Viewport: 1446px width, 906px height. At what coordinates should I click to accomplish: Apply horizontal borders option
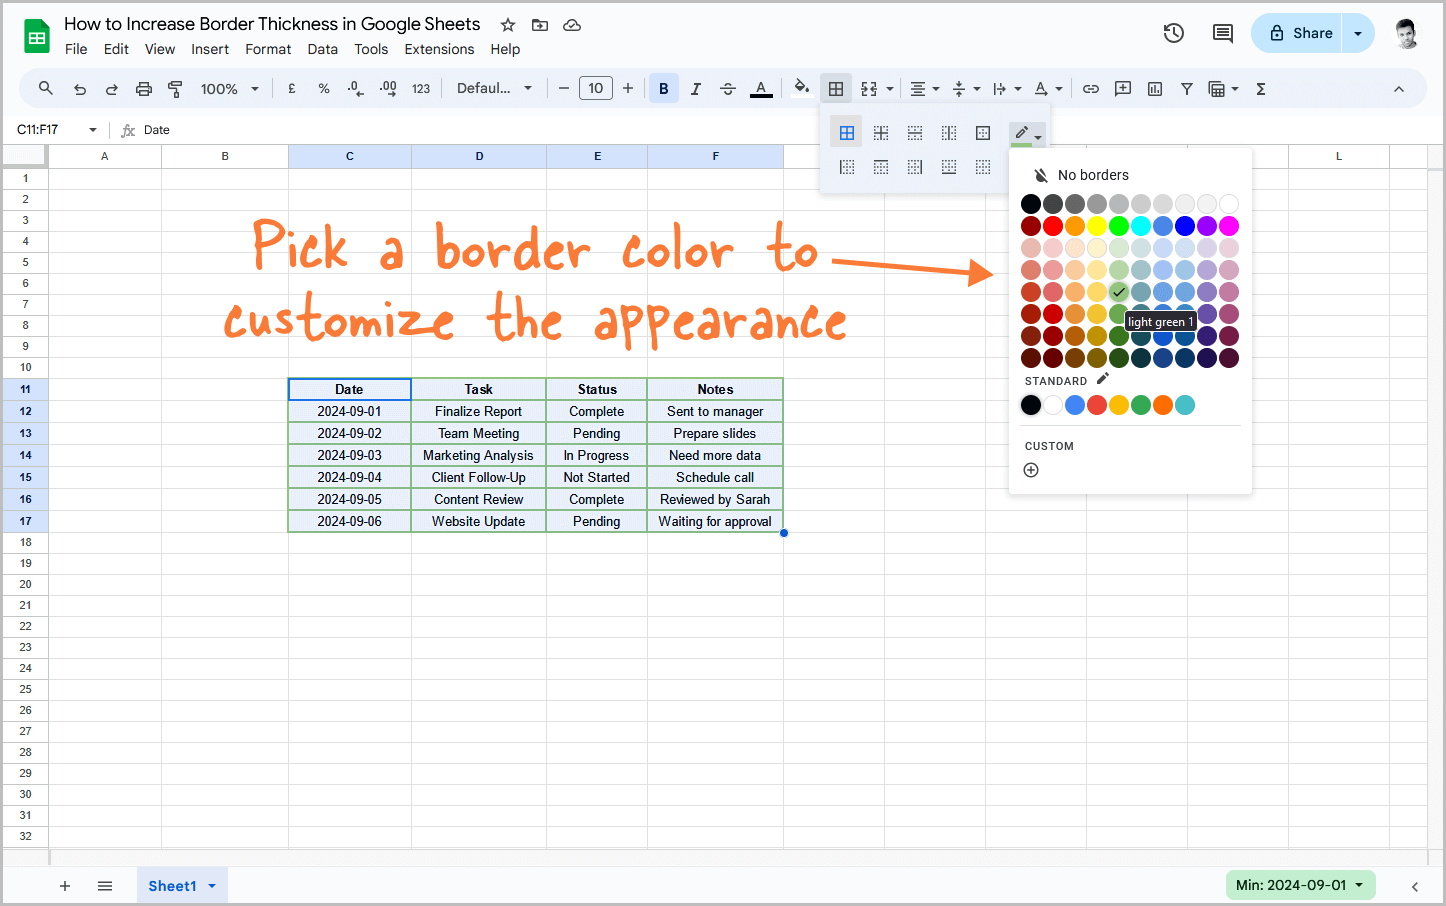click(915, 133)
